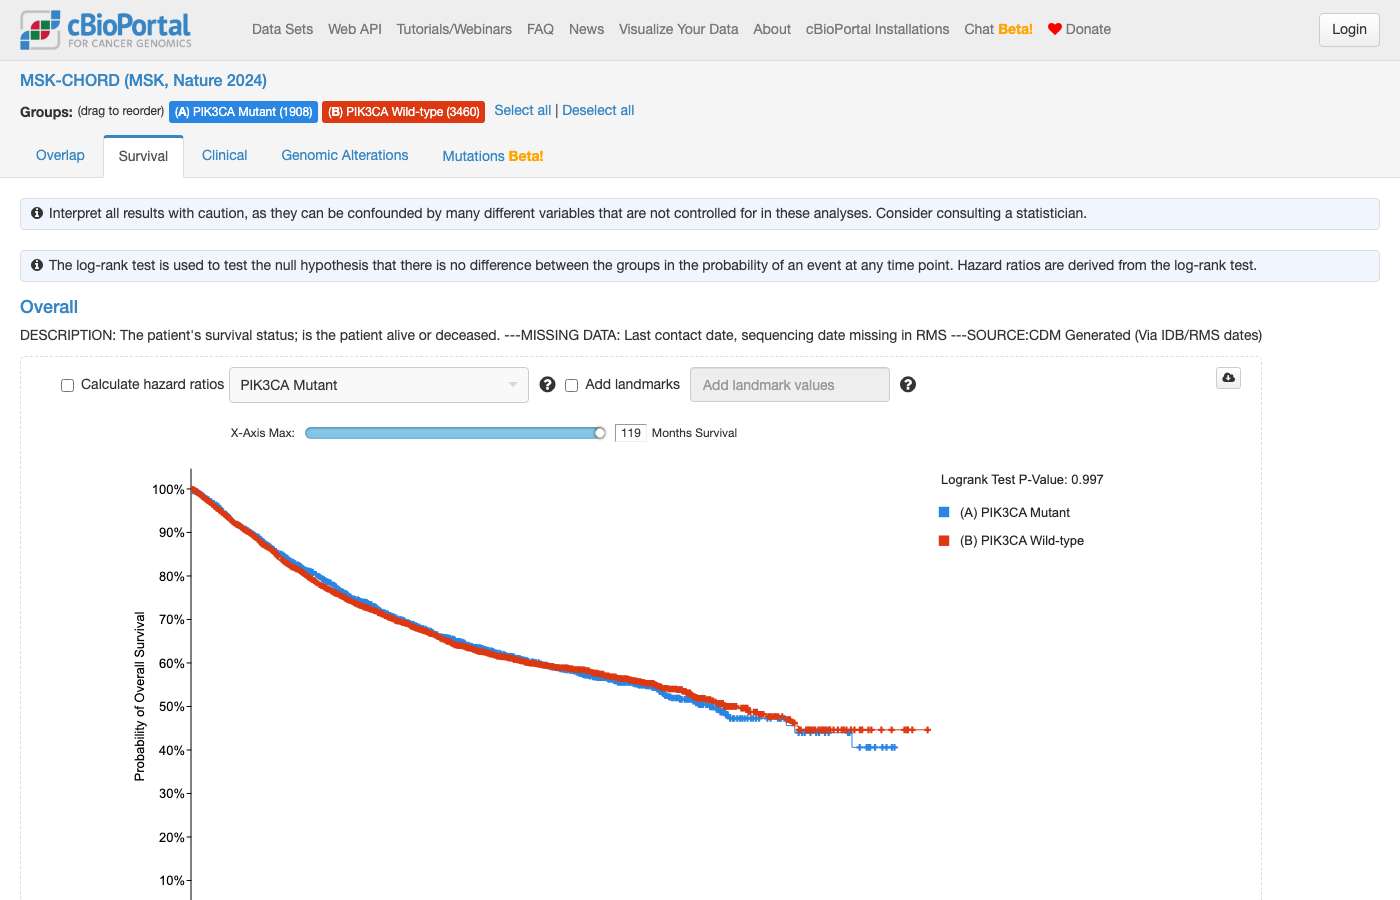Click the X-Axis Max value field showing 119
The image size is (1400, 900).
(631, 433)
